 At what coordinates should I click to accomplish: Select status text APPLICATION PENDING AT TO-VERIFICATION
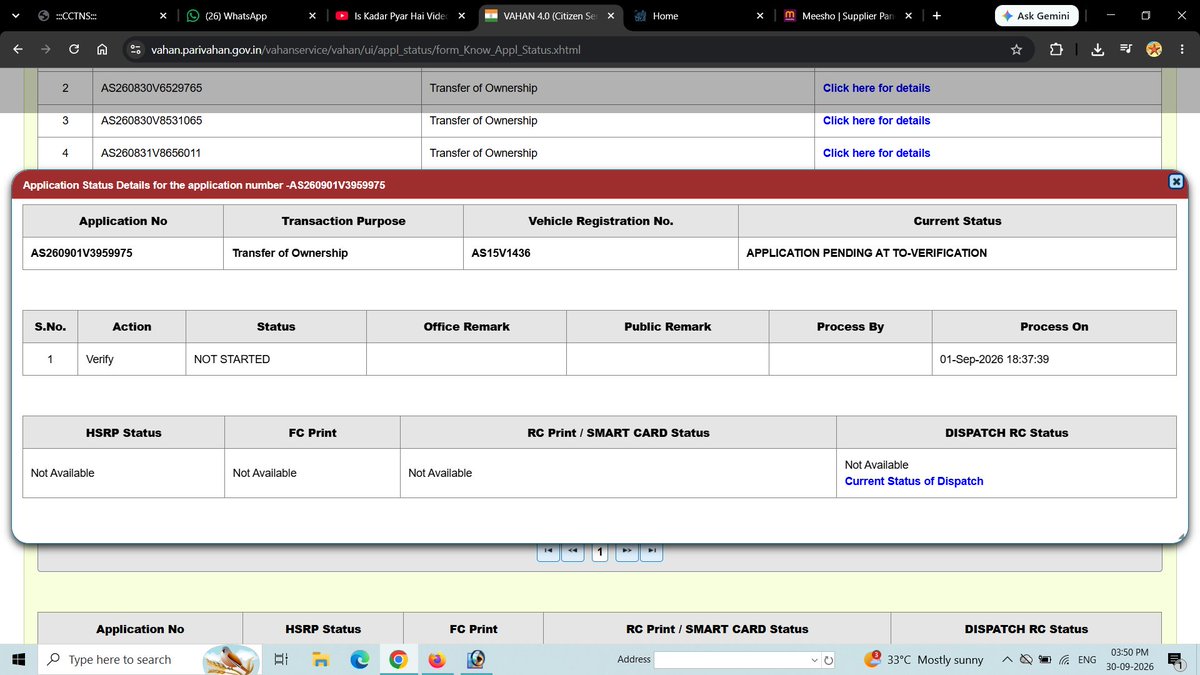tap(866, 253)
